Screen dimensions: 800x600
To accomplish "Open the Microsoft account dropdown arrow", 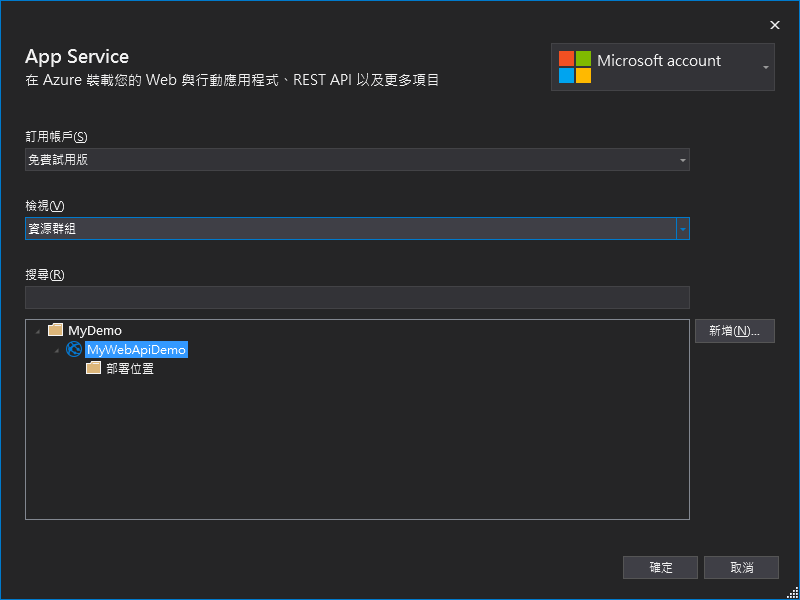I will pyautogui.click(x=765, y=67).
